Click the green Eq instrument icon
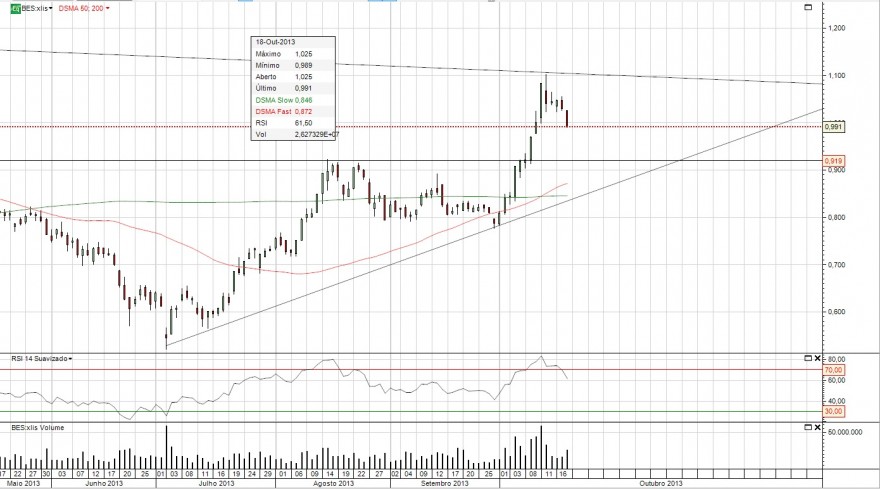Screen dimensions: 880x489 pyautogui.click(x=16, y=8)
